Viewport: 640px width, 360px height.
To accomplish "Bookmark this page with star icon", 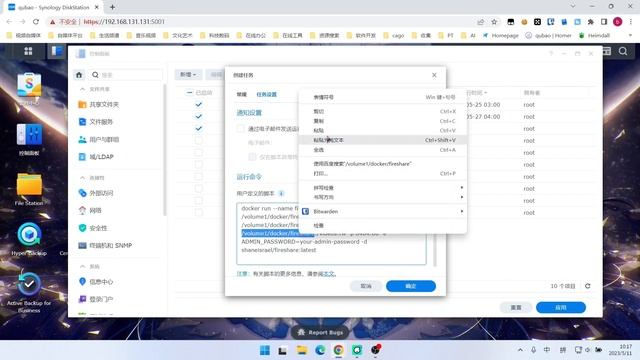I will tap(494, 22).
